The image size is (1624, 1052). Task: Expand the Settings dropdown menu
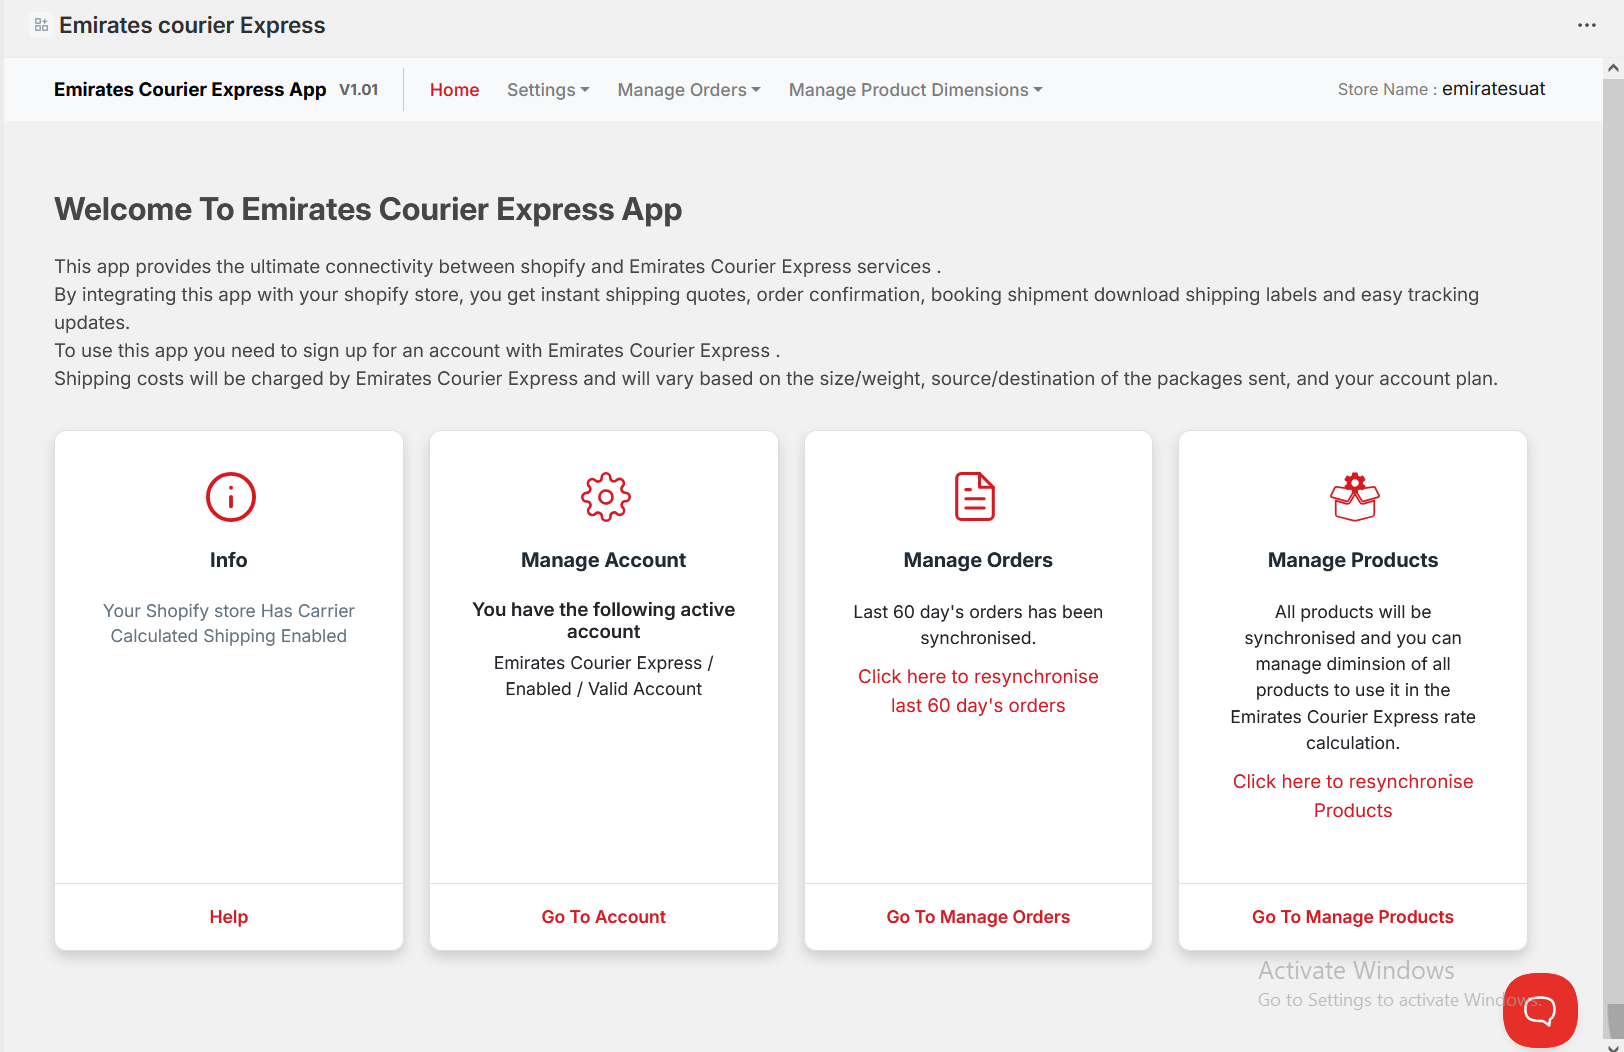[x=548, y=90]
